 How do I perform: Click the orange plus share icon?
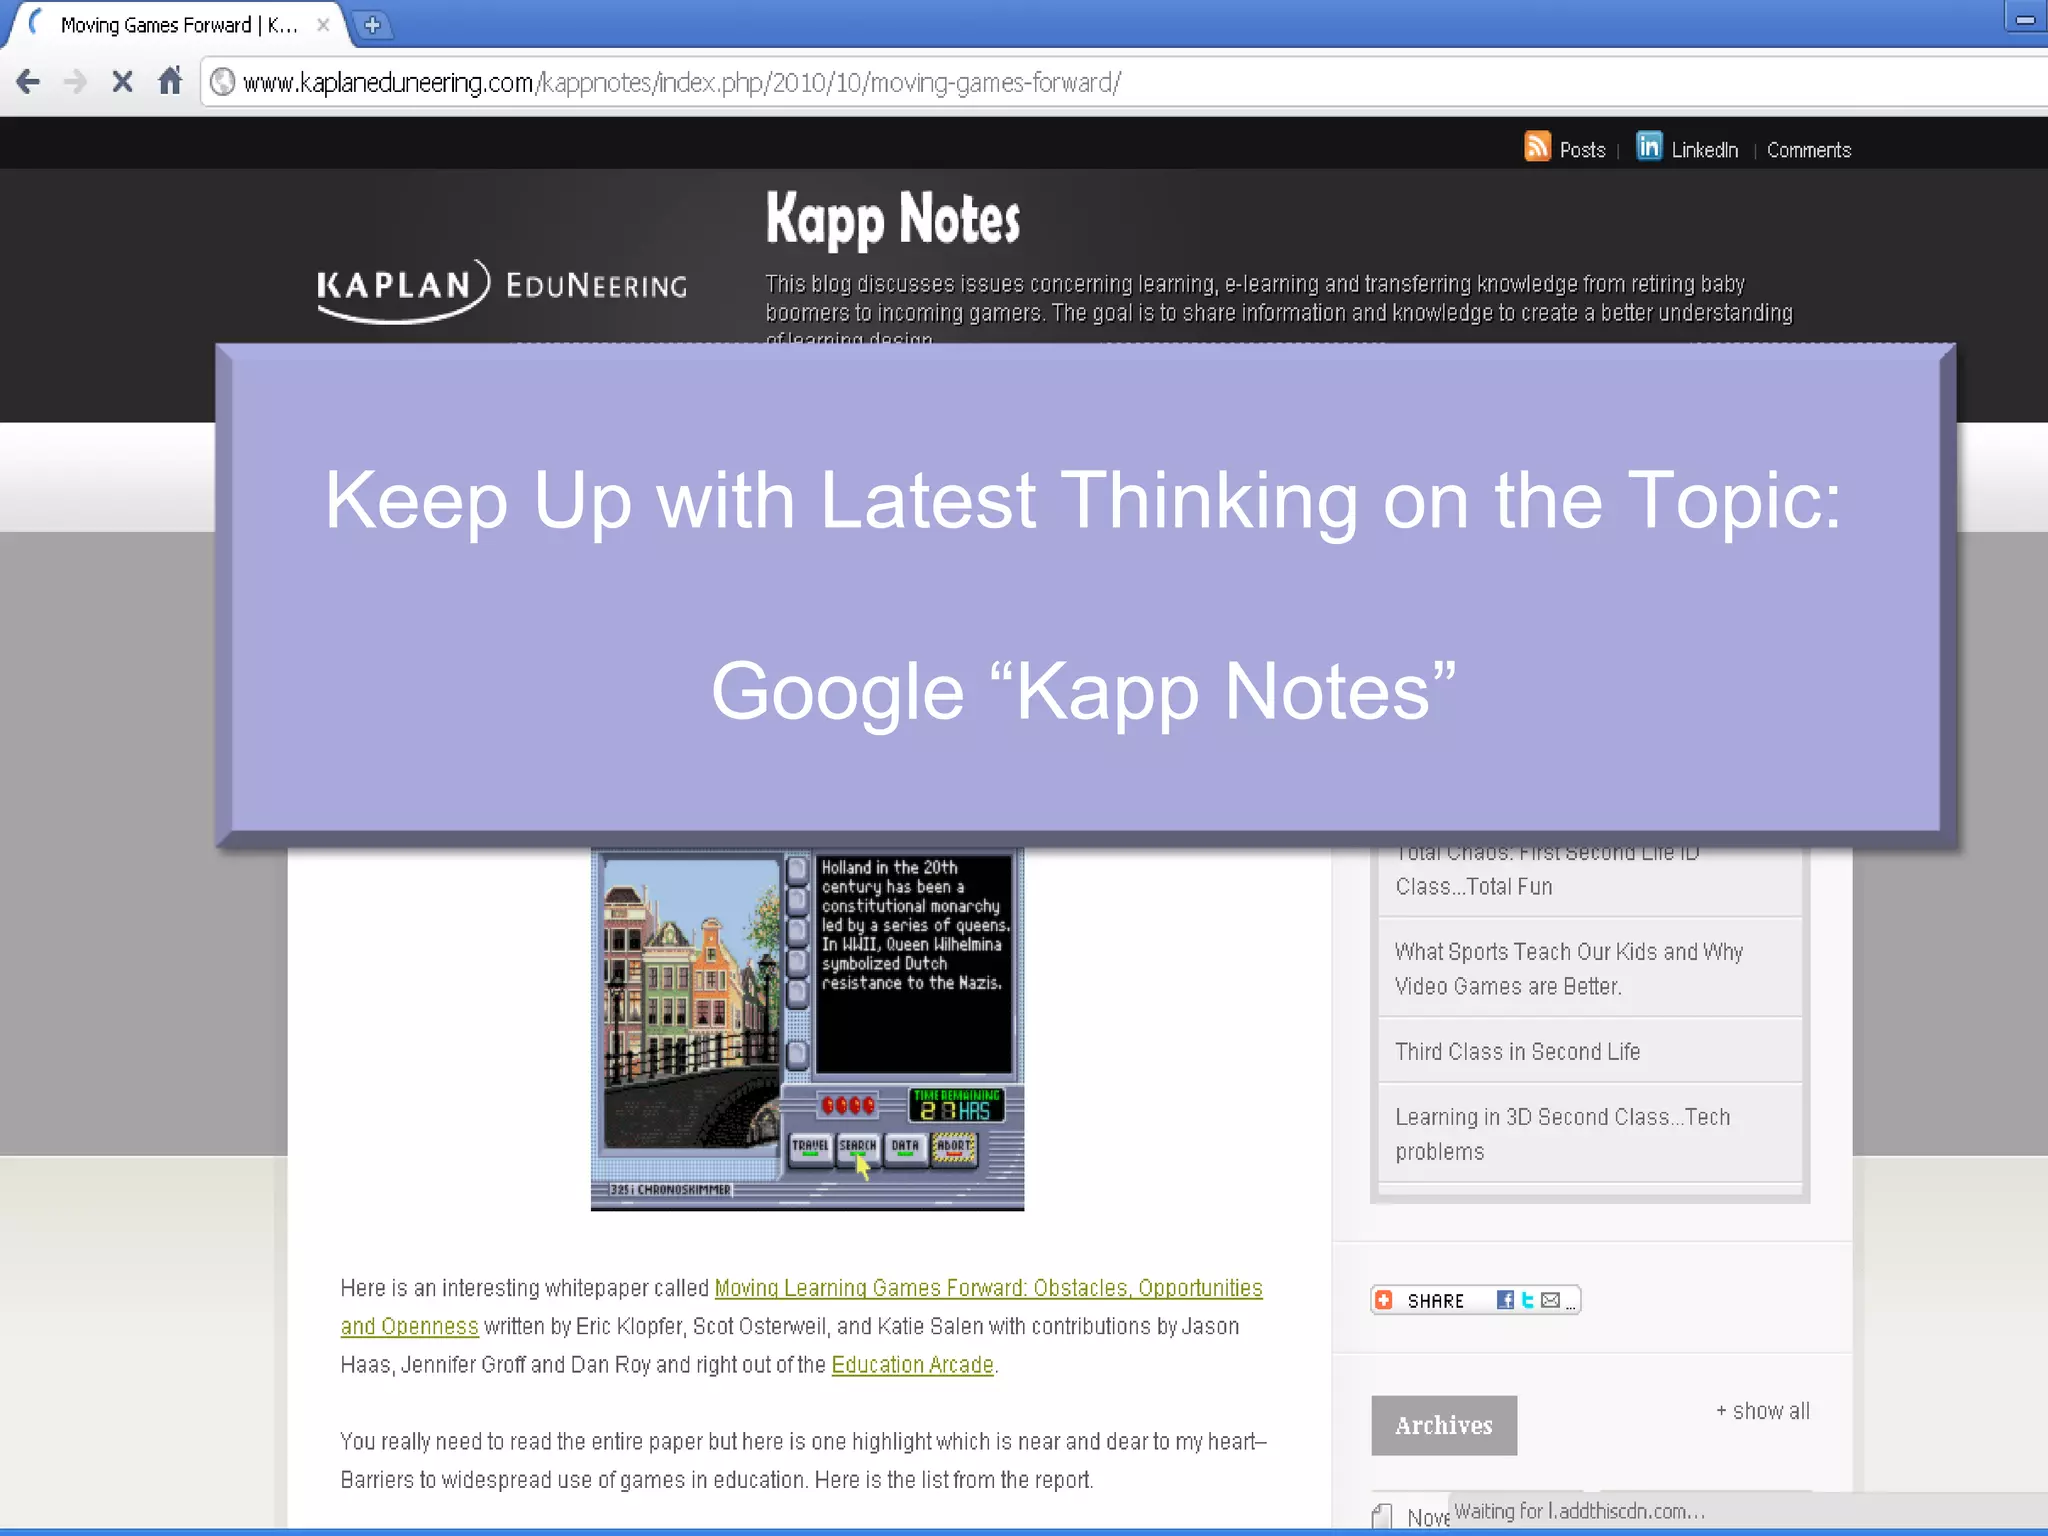(1384, 1300)
